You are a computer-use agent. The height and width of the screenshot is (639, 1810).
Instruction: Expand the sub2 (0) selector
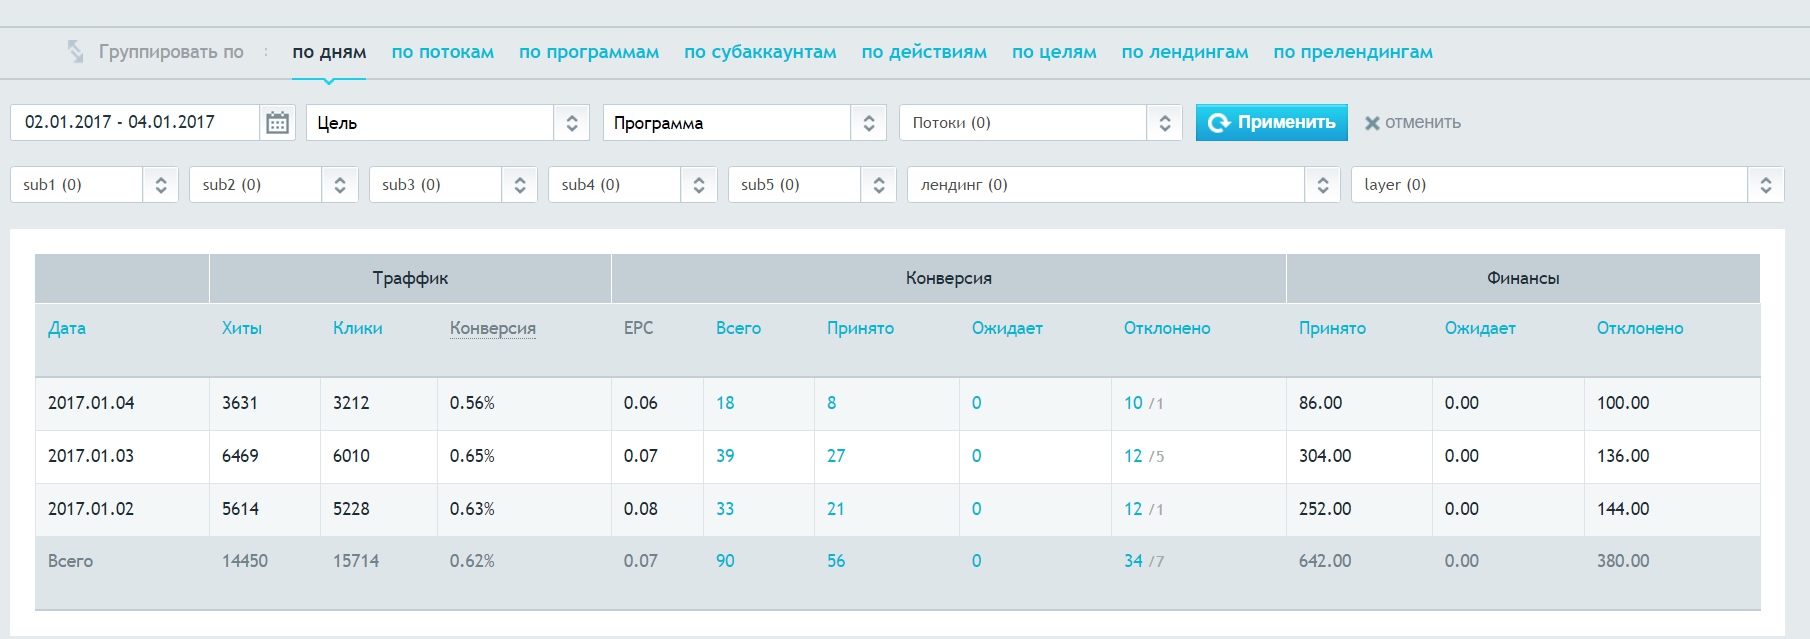[x=274, y=185]
